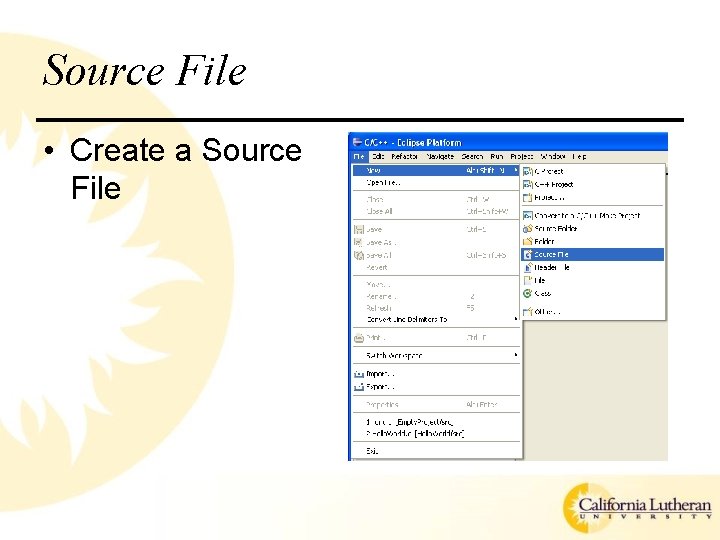Click the Save As icon in File menu
This screenshot has width=720, height=540.
pyautogui.click(x=359, y=242)
